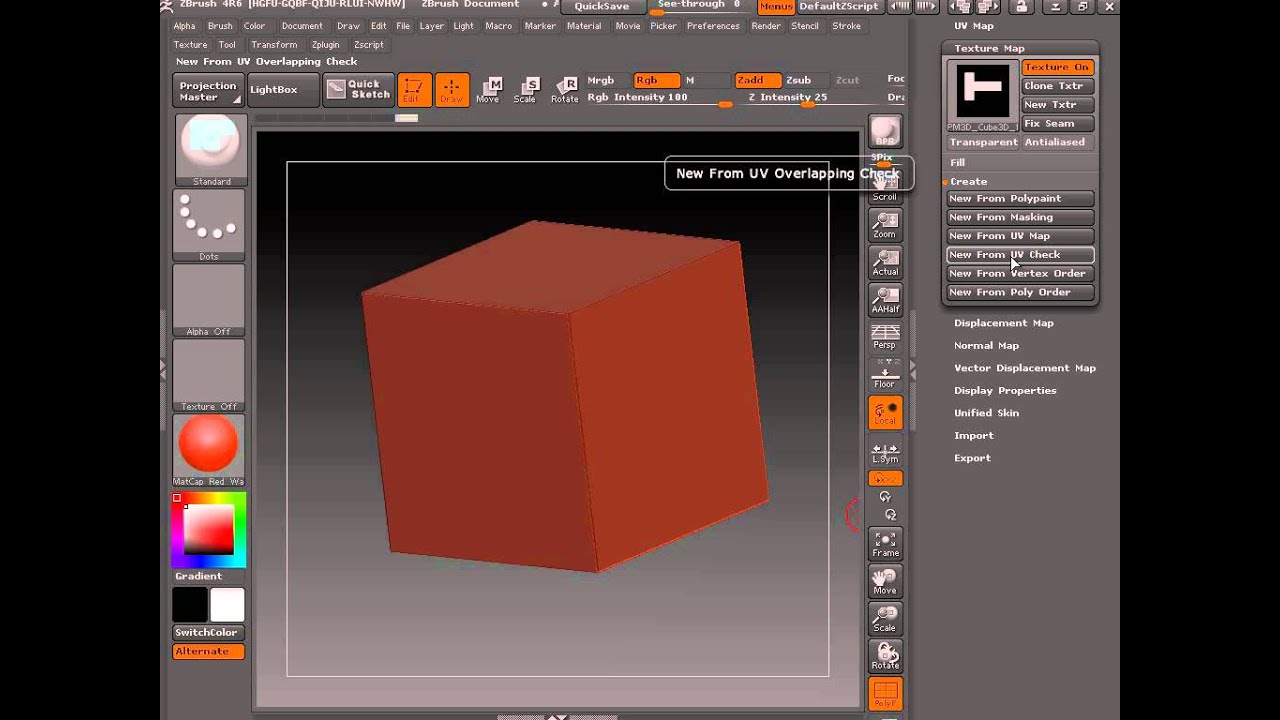Viewport: 1280px width, 720px height.
Task: Open the Alpha menu
Action: click(185, 26)
